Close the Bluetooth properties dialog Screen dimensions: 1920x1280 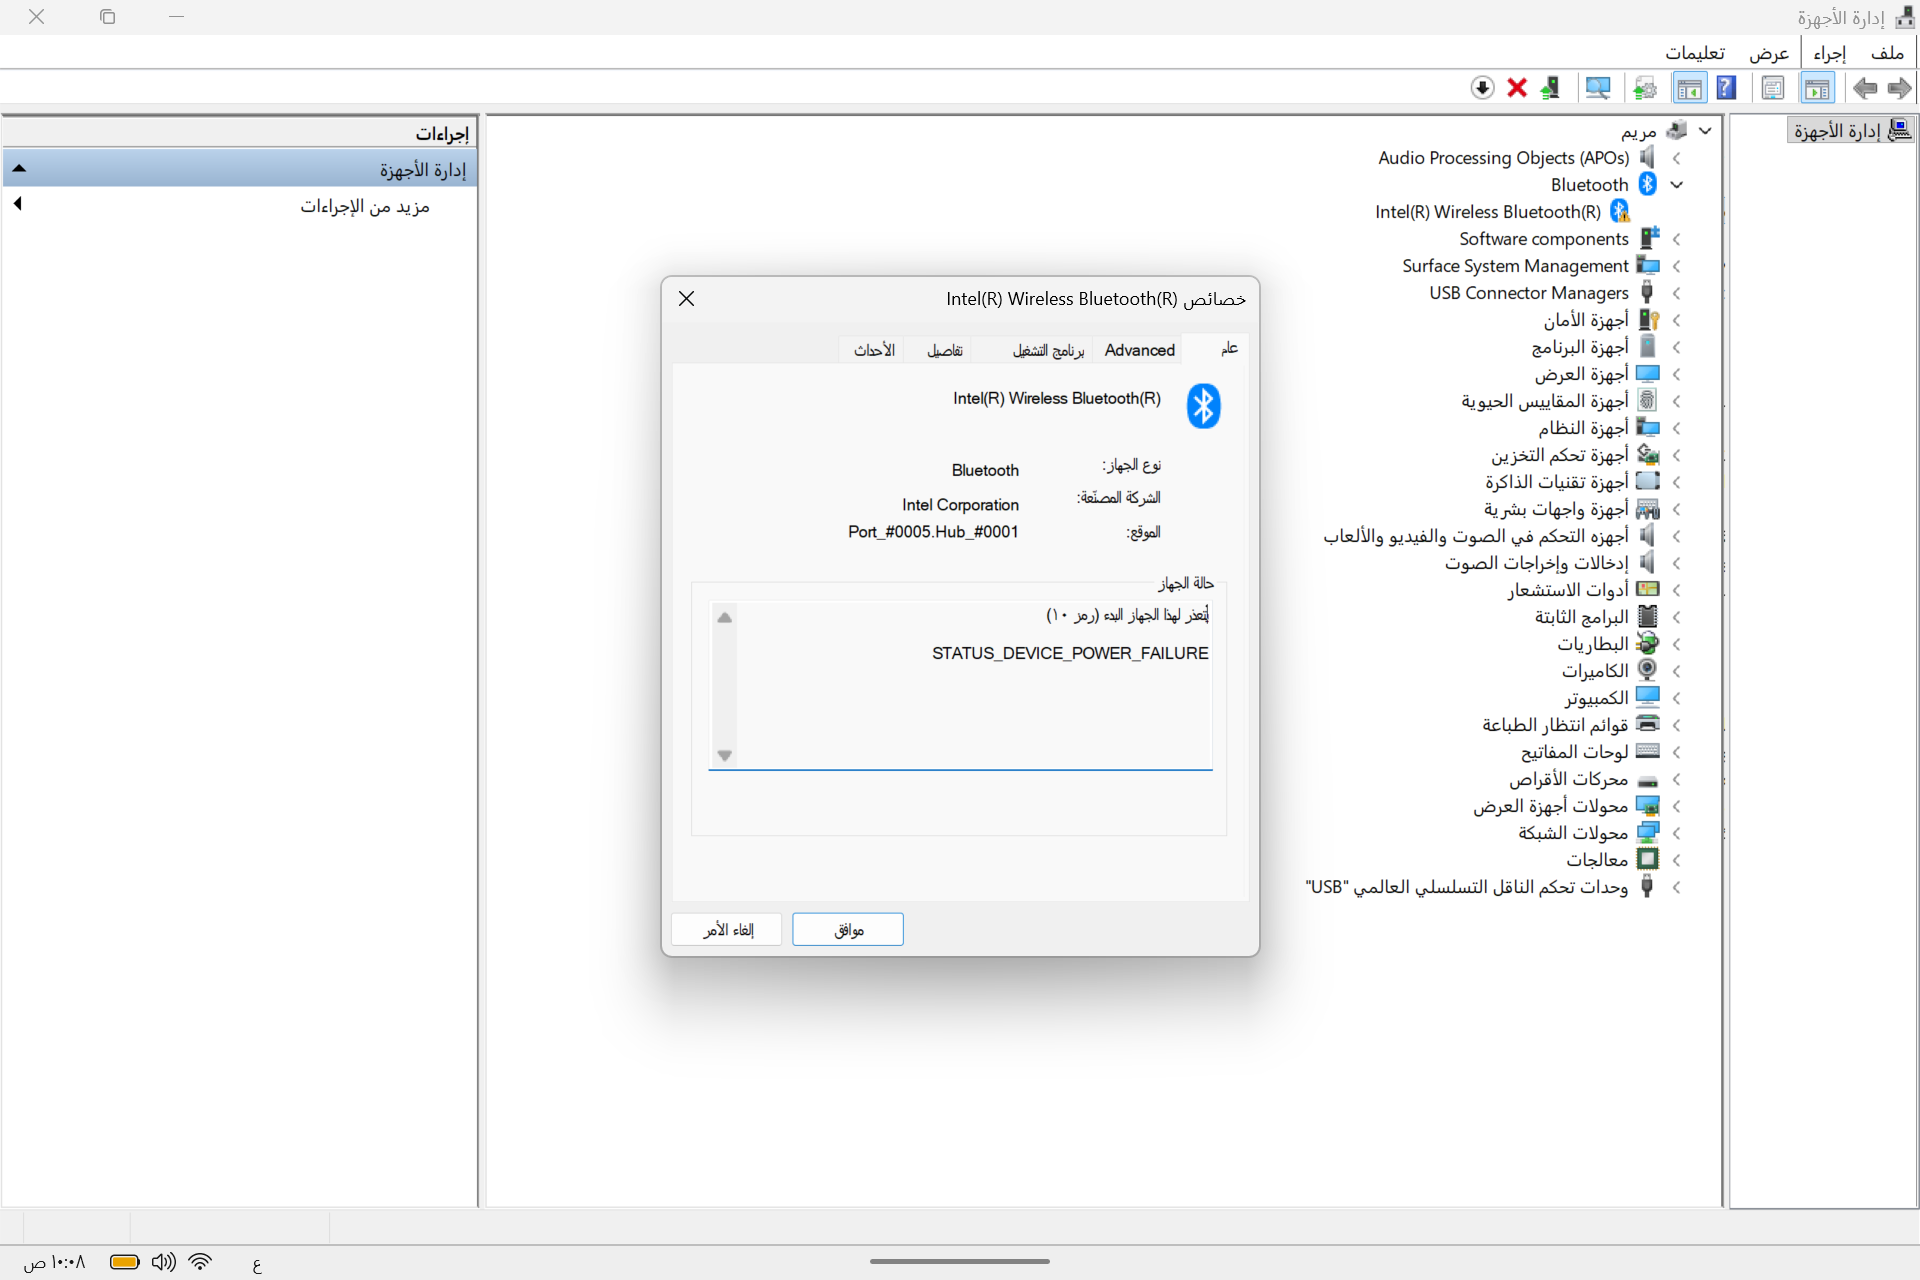coord(686,299)
